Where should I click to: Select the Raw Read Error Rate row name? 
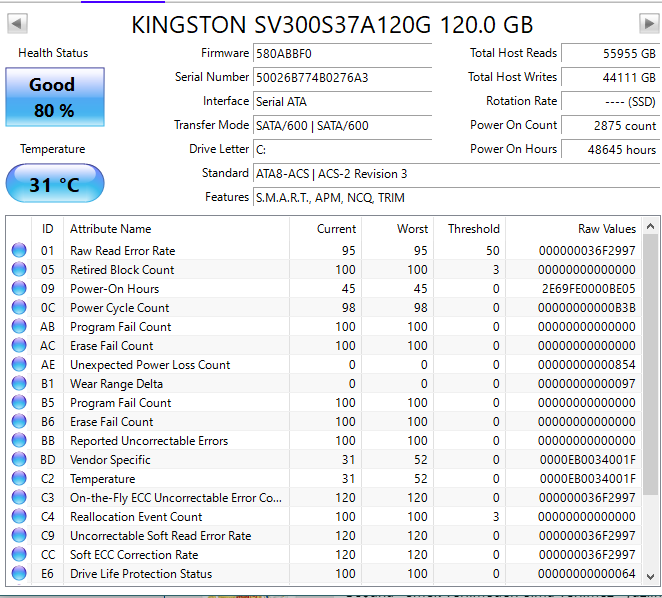point(122,251)
